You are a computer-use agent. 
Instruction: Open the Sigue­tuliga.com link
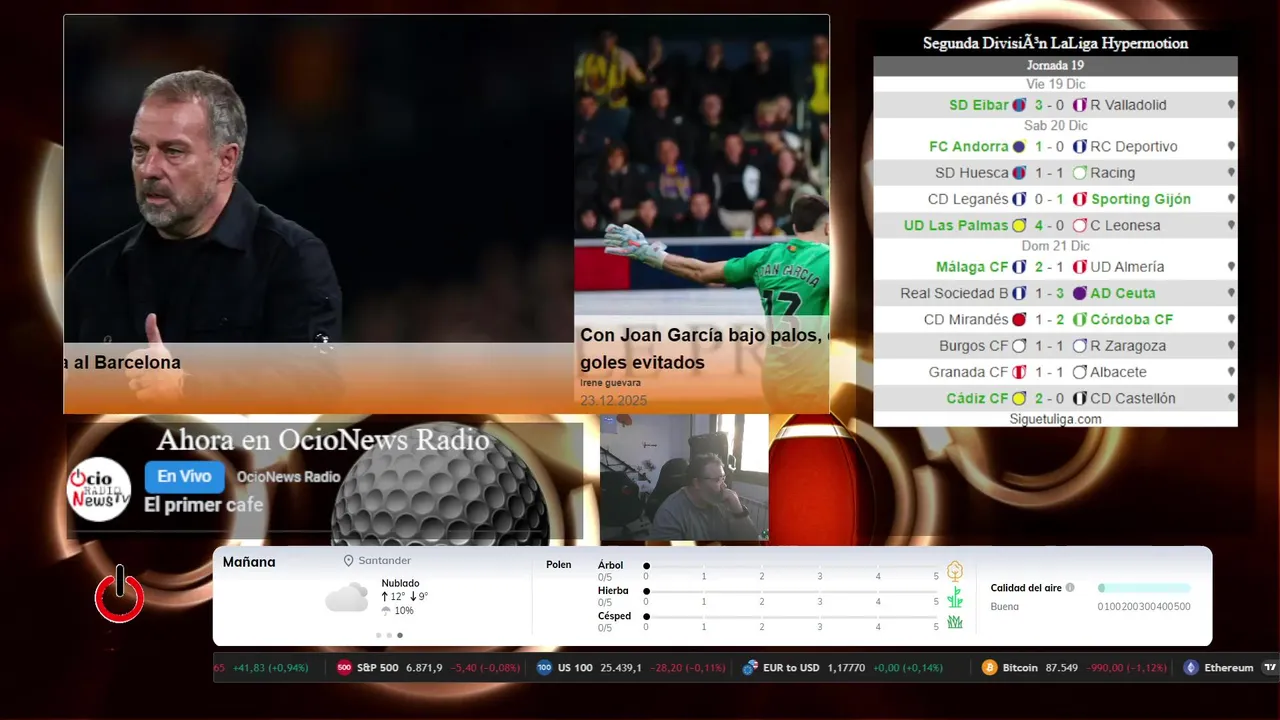pos(1055,419)
